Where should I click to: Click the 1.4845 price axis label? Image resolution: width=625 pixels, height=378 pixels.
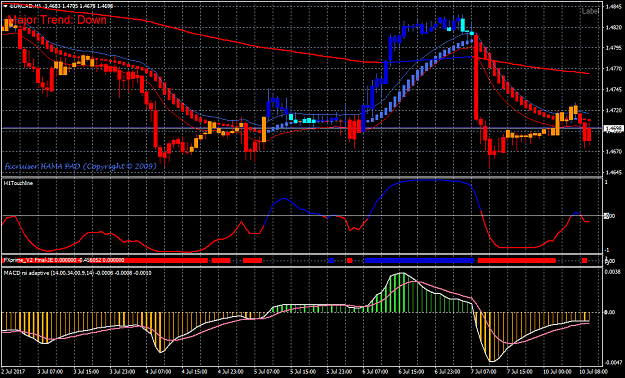[613, 7]
